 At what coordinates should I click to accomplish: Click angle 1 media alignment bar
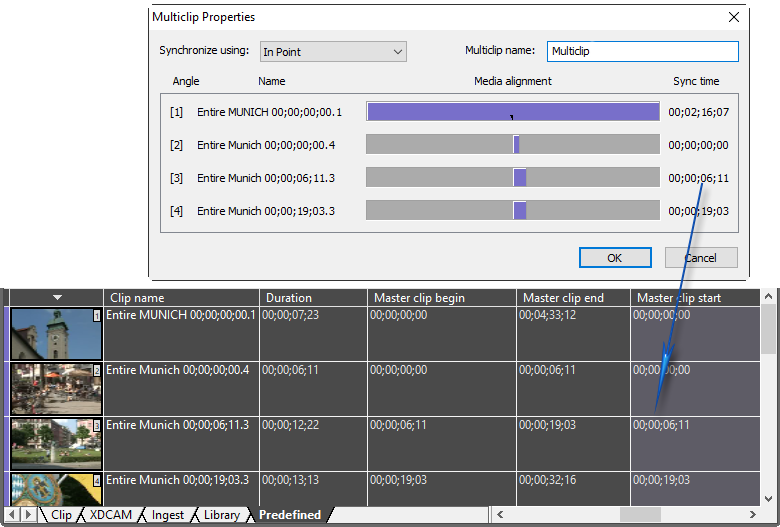tap(512, 112)
